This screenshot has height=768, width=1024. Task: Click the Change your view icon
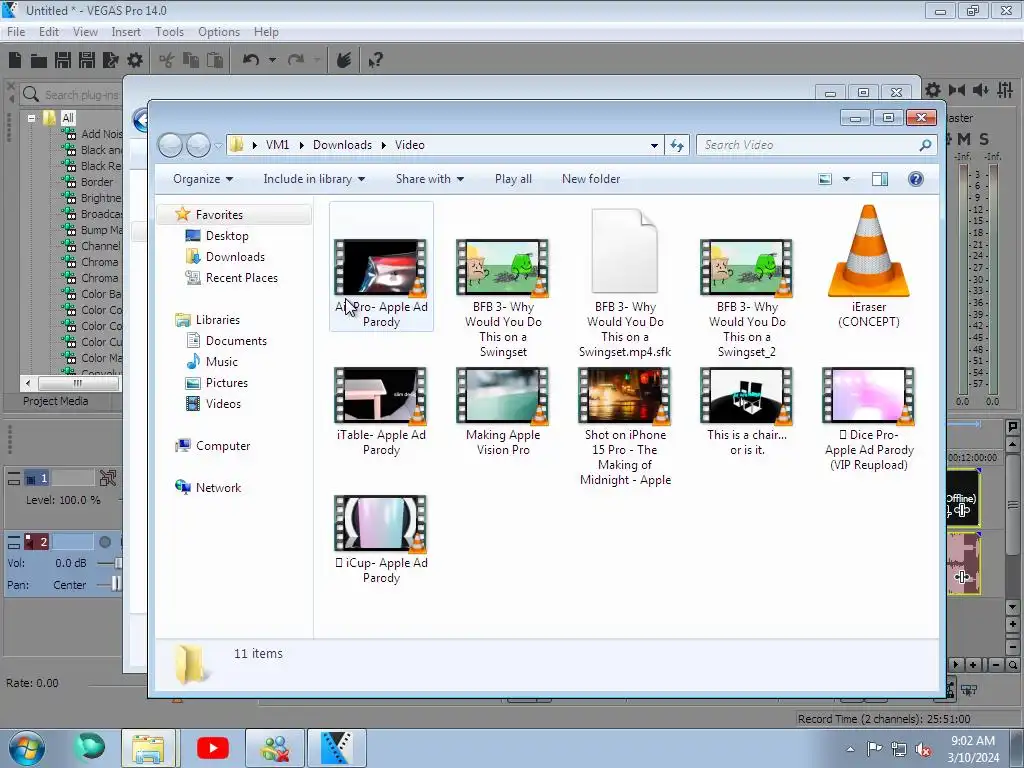(x=825, y=179)
